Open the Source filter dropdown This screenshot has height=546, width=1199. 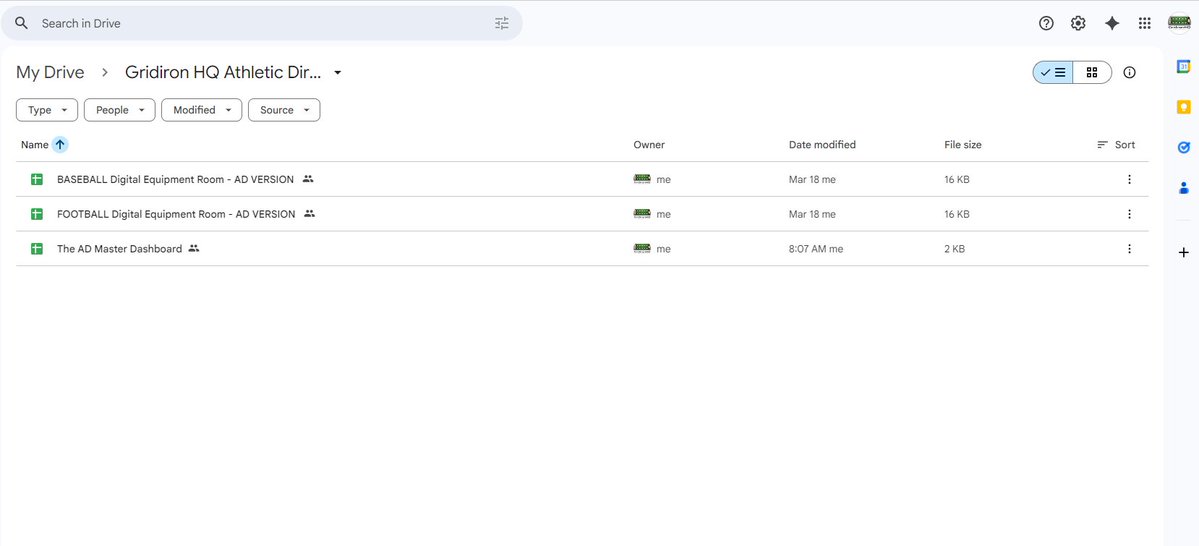click(284, 110)
